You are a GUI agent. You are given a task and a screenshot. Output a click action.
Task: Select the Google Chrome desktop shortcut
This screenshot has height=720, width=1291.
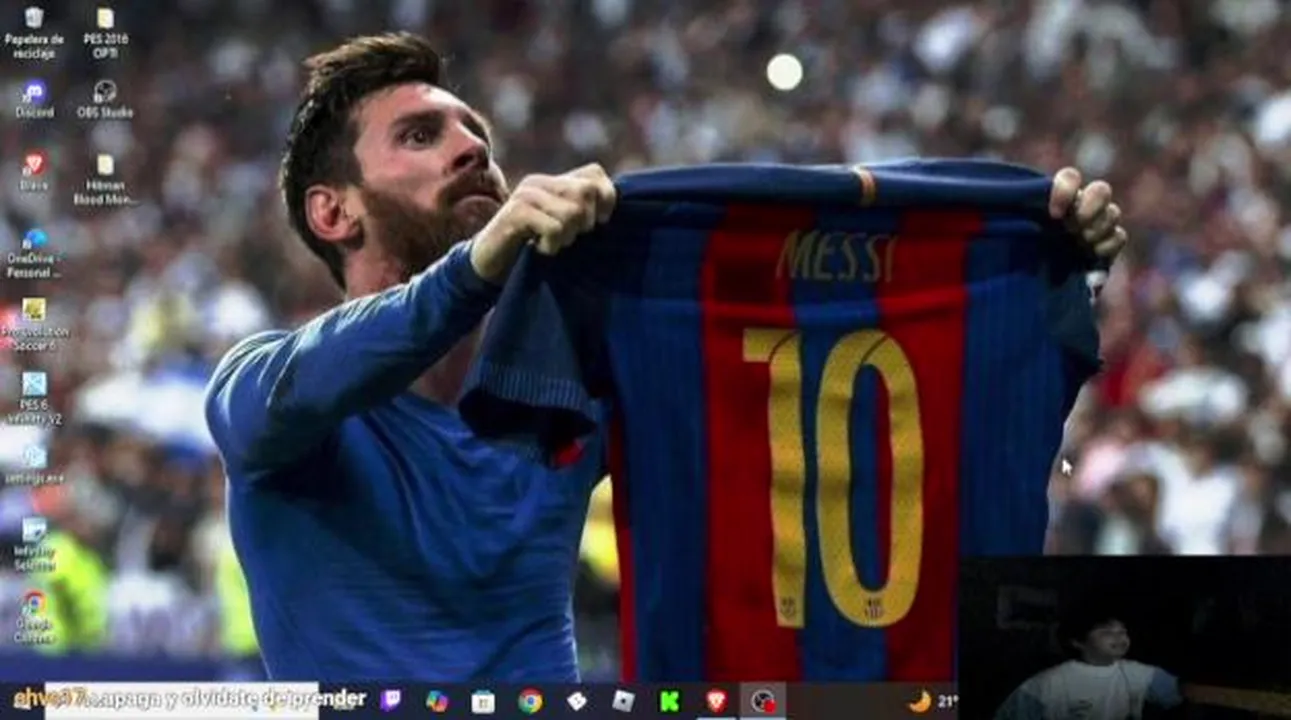[34, 617]
